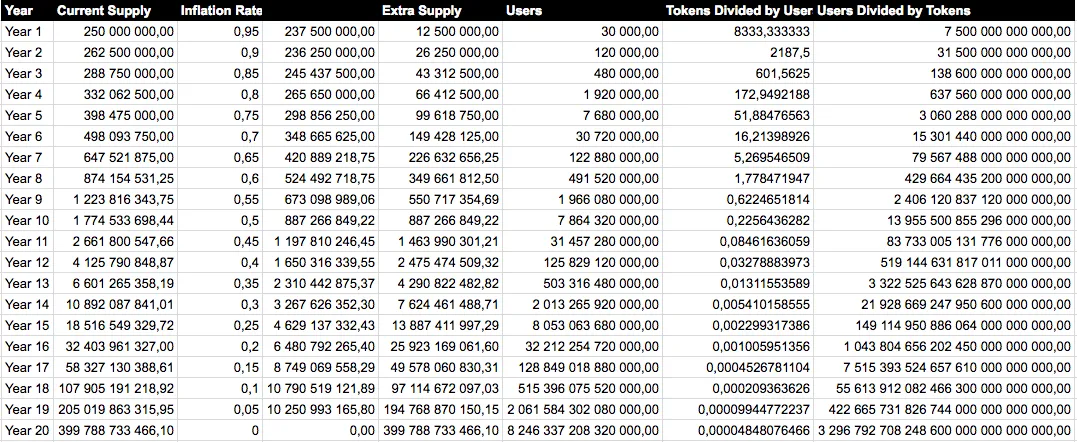Click users cell 7 680 000,00

[582, 115]
